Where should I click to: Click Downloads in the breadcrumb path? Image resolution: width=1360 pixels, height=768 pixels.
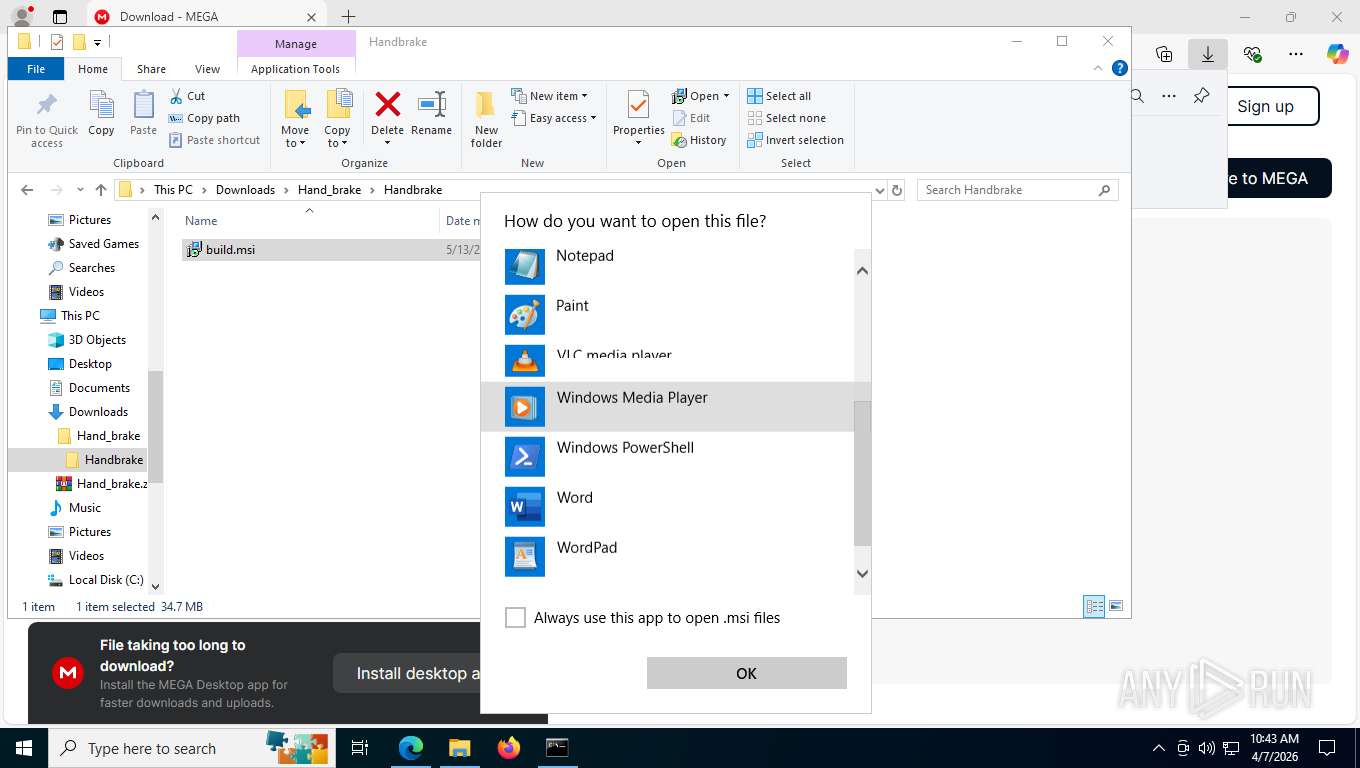[x=245, y=190]
